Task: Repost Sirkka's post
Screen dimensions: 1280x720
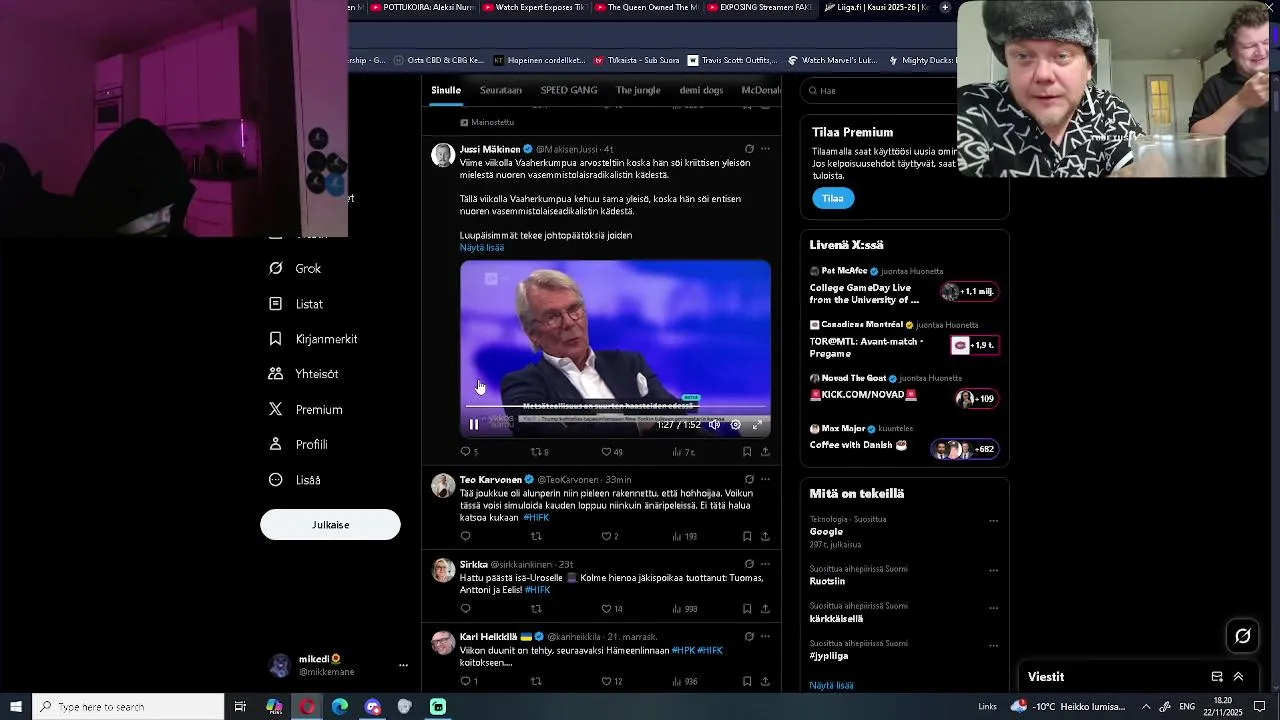Action: [x=536, y=609]
